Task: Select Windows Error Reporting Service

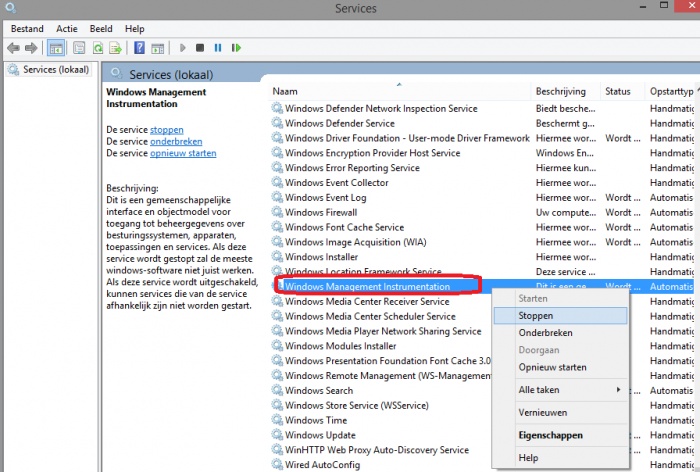Action: [482, 167]
